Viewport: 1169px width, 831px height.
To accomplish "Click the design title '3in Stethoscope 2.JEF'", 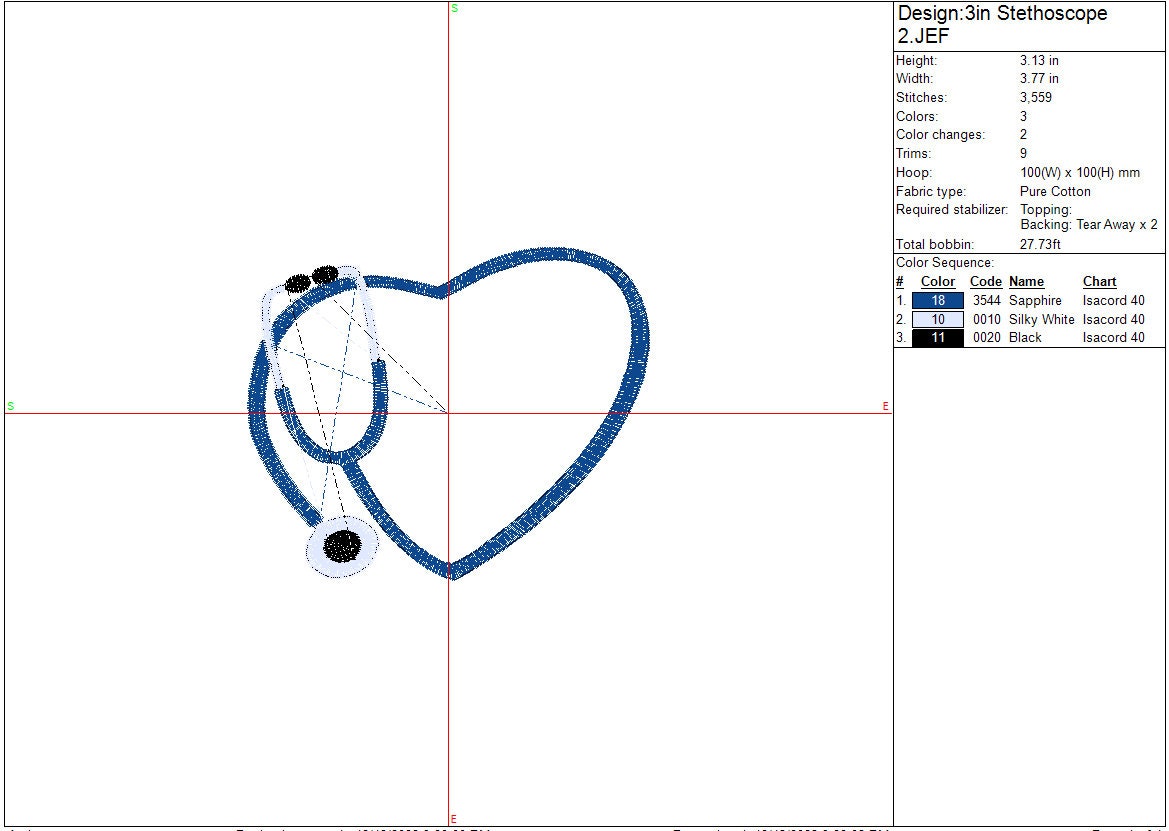I will tap(1001, 25).
